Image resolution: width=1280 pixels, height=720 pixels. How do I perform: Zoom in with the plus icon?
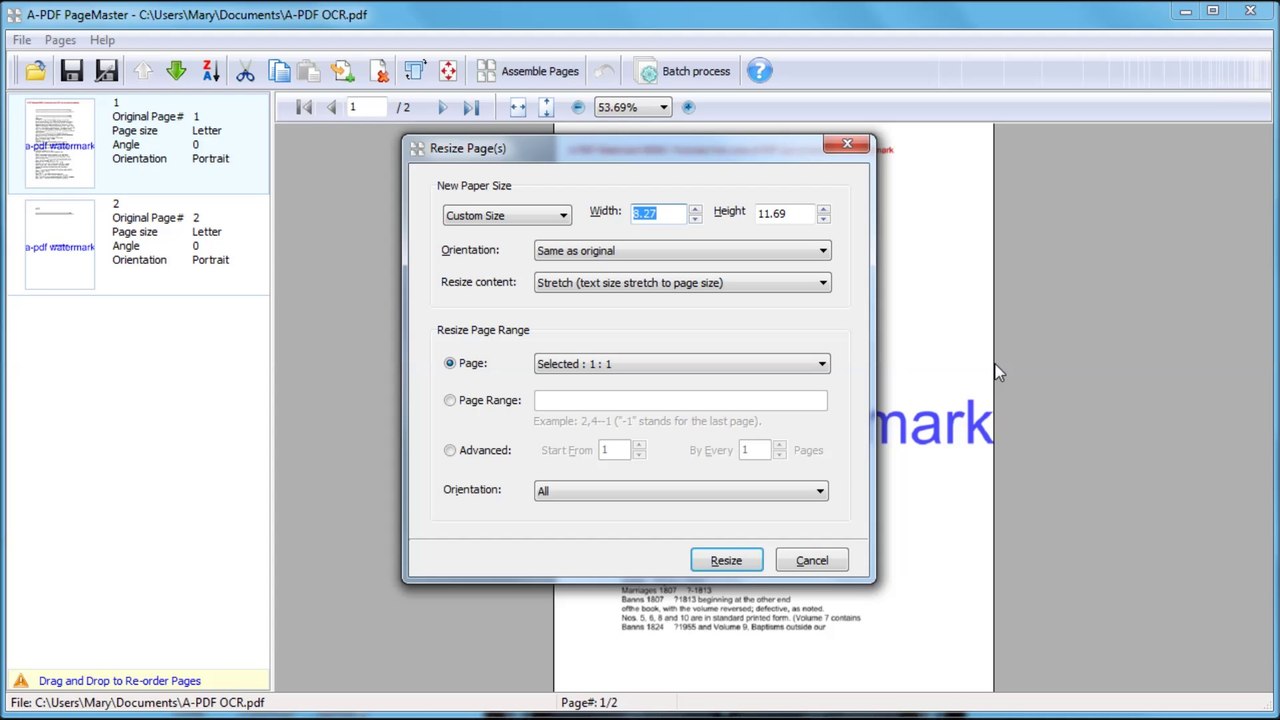[688, 107]
